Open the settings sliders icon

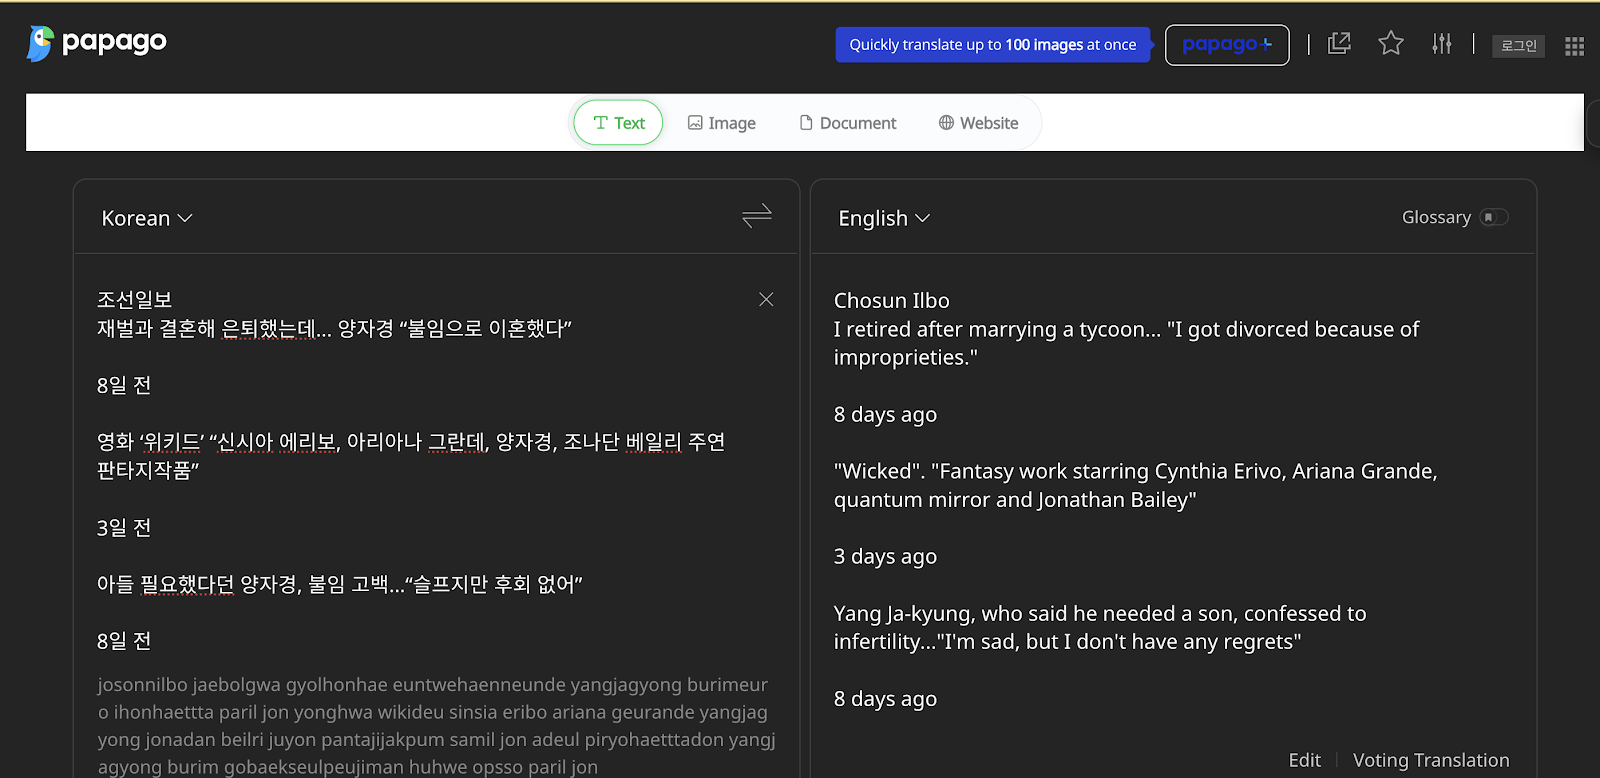pos(1441,43)
